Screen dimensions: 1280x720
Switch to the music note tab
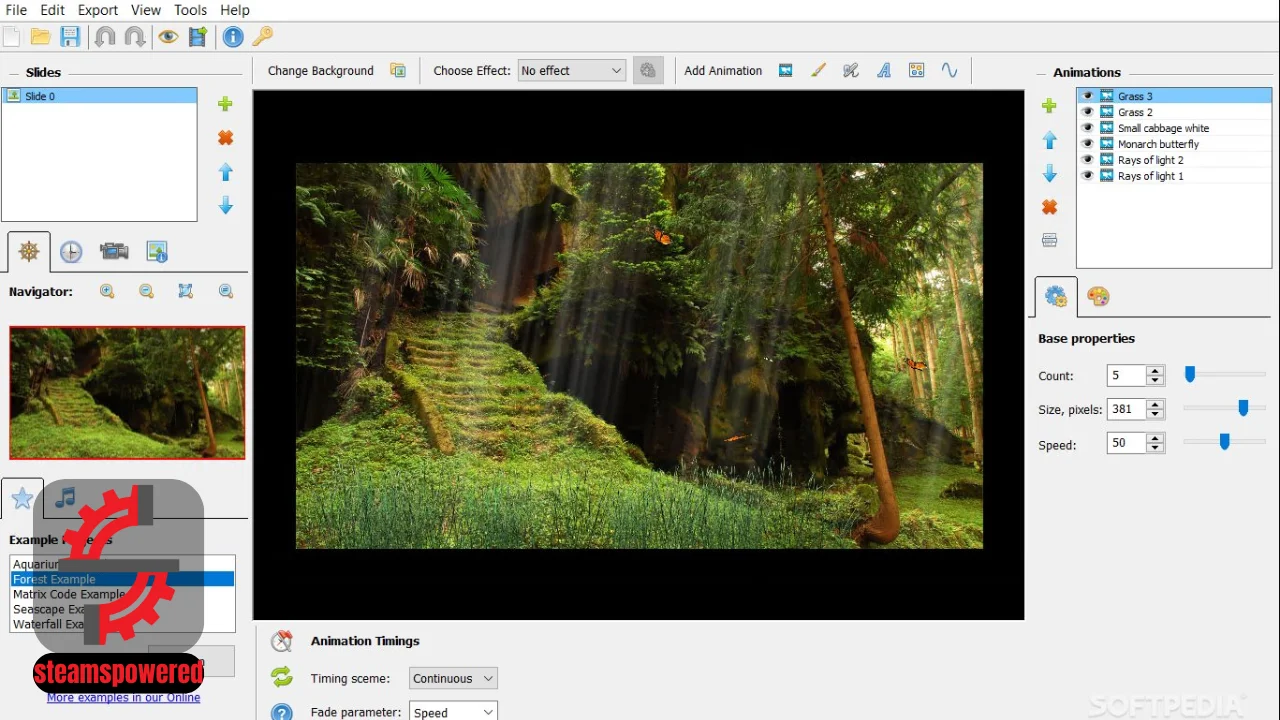click(65, 497)
